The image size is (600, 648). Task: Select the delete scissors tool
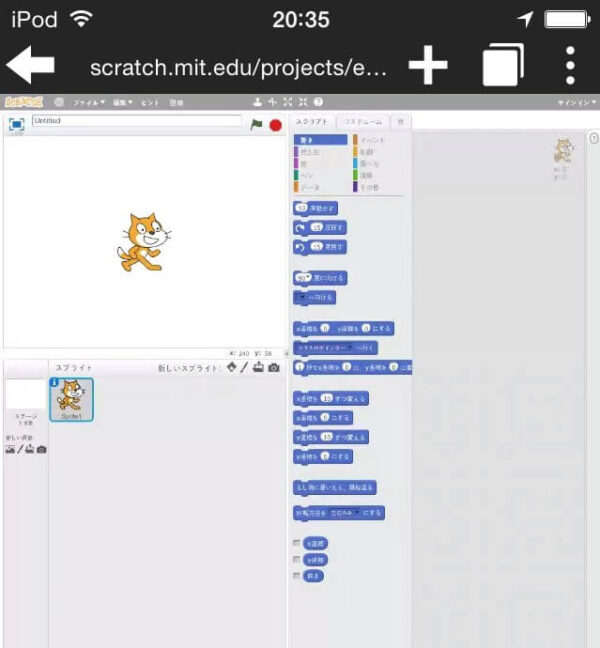click(272, 102)
